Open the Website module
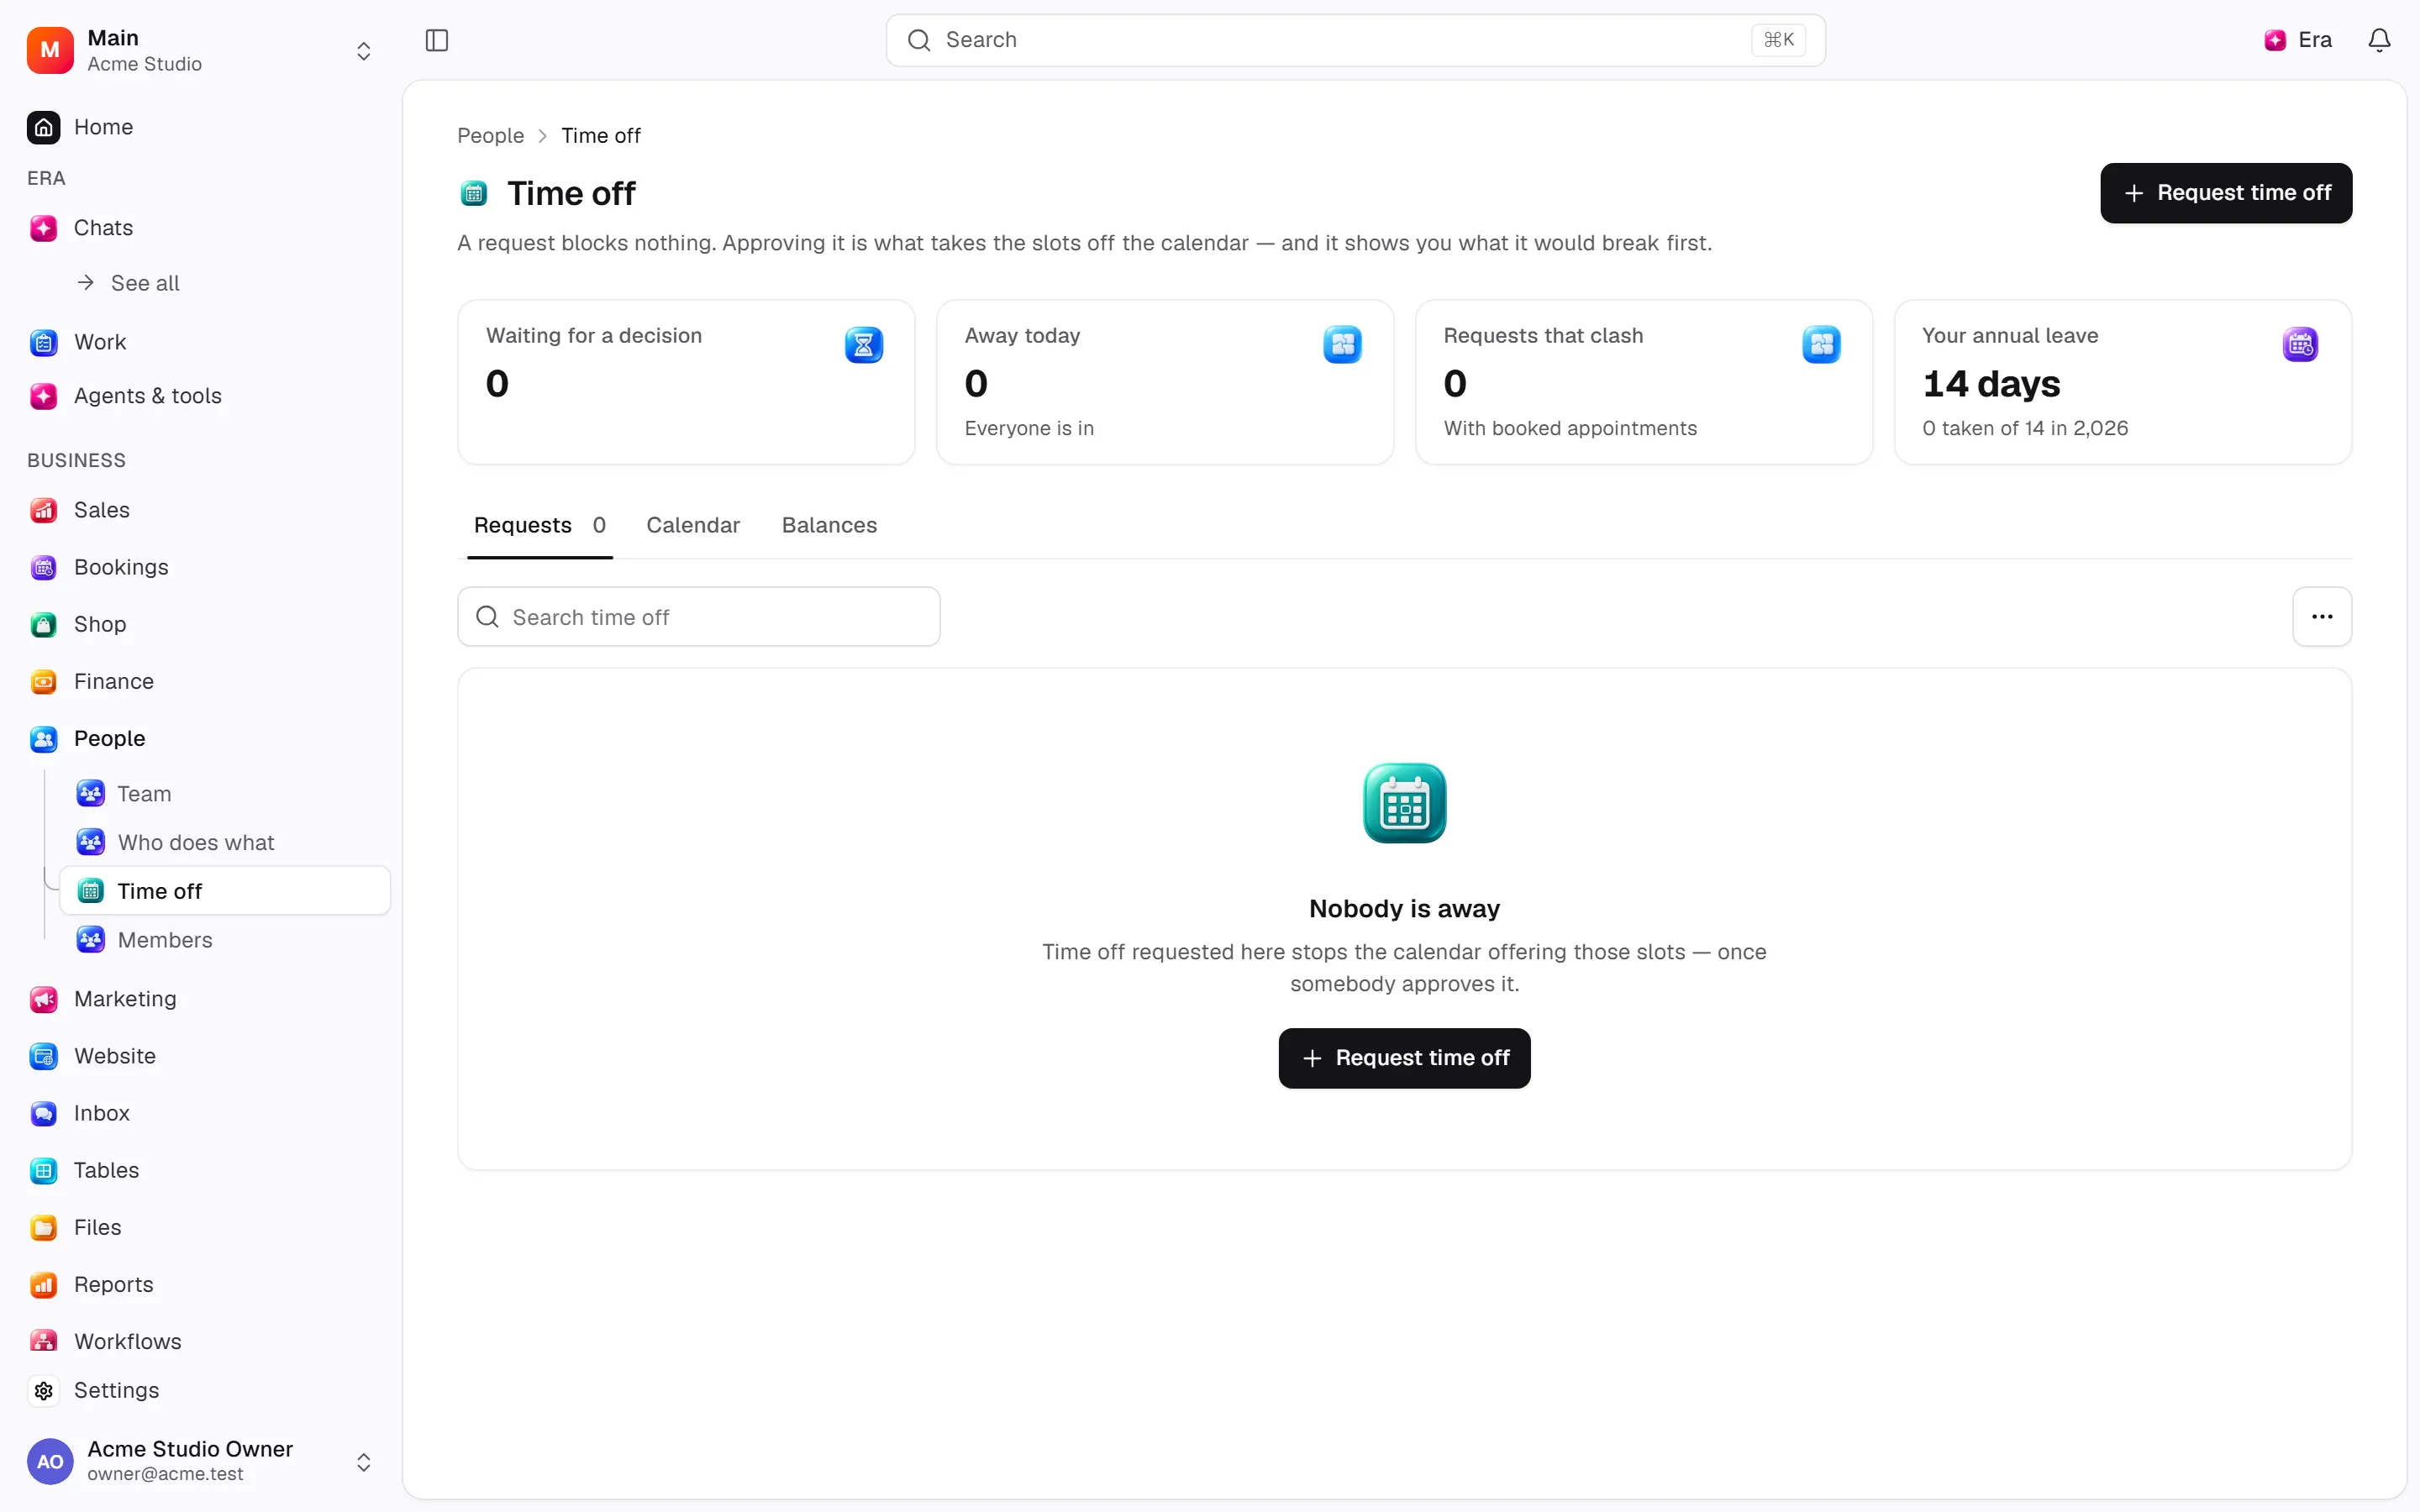This screenshot has height=1512, width=2420. tap(114, 1056)
